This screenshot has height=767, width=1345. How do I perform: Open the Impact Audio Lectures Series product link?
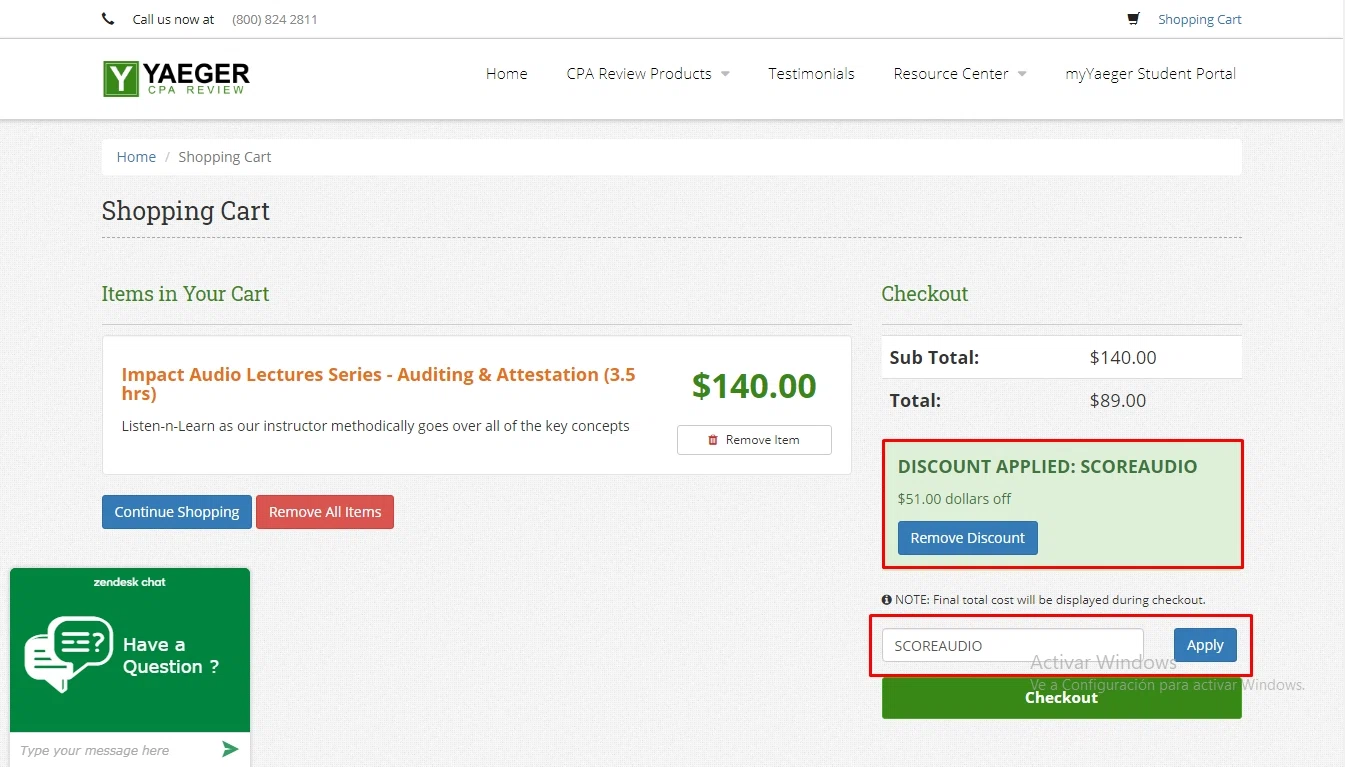(x=378, y=384)
